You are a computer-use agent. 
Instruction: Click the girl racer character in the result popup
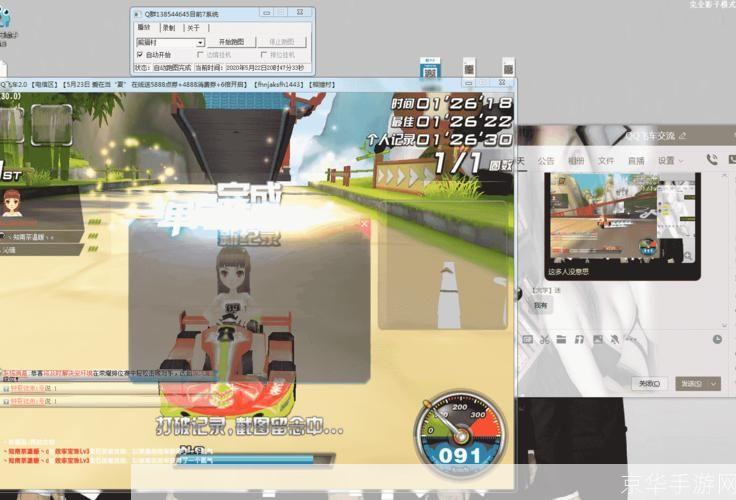(233, 286)
